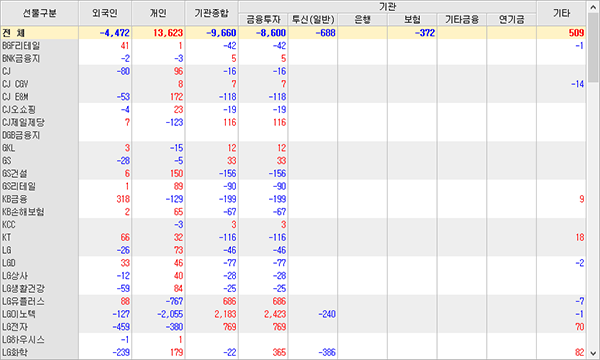Screen dimensions: 600x360
Task: Select the CJ제일제당 row
Action: click(x=293, y=122)
